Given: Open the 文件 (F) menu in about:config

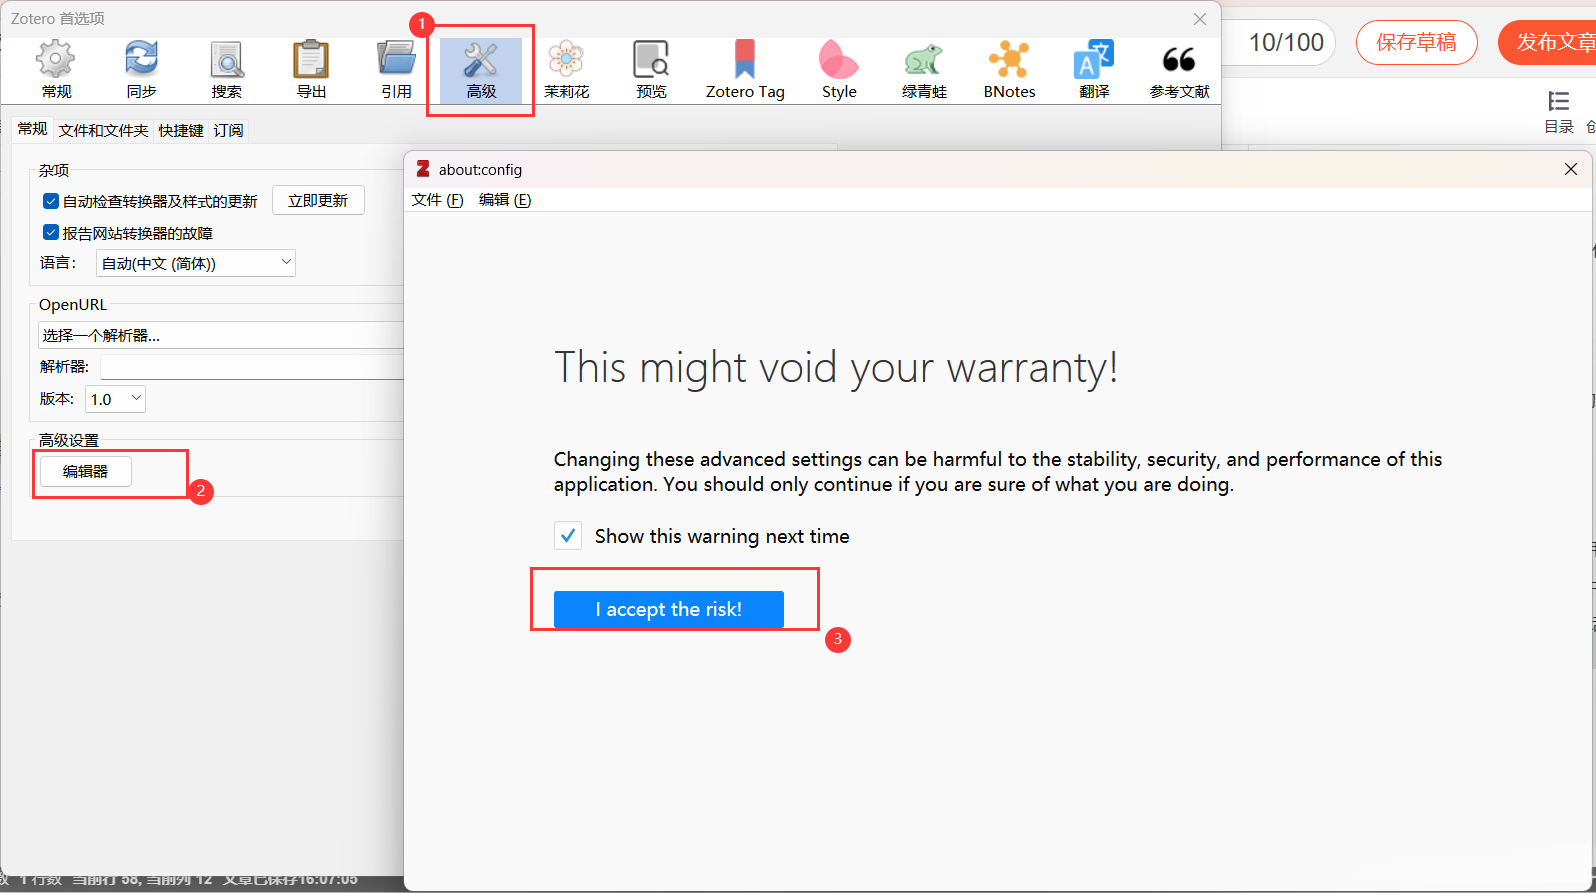Looking at the screenshot, I should [437, 200].
